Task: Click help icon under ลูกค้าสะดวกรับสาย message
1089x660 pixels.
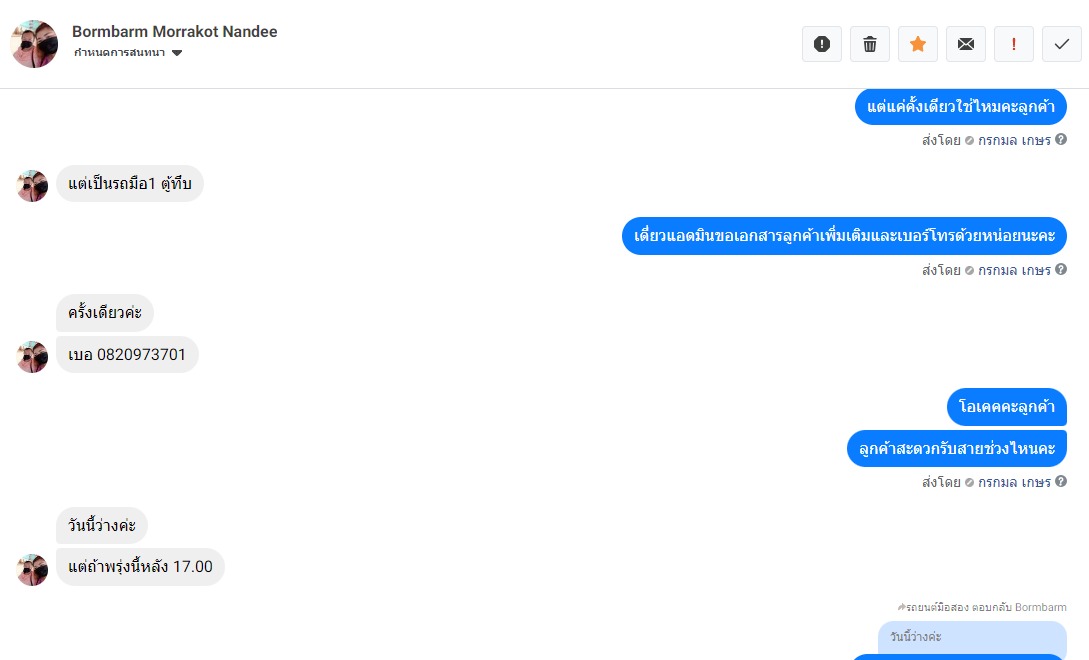Action: click(1061, 481)
